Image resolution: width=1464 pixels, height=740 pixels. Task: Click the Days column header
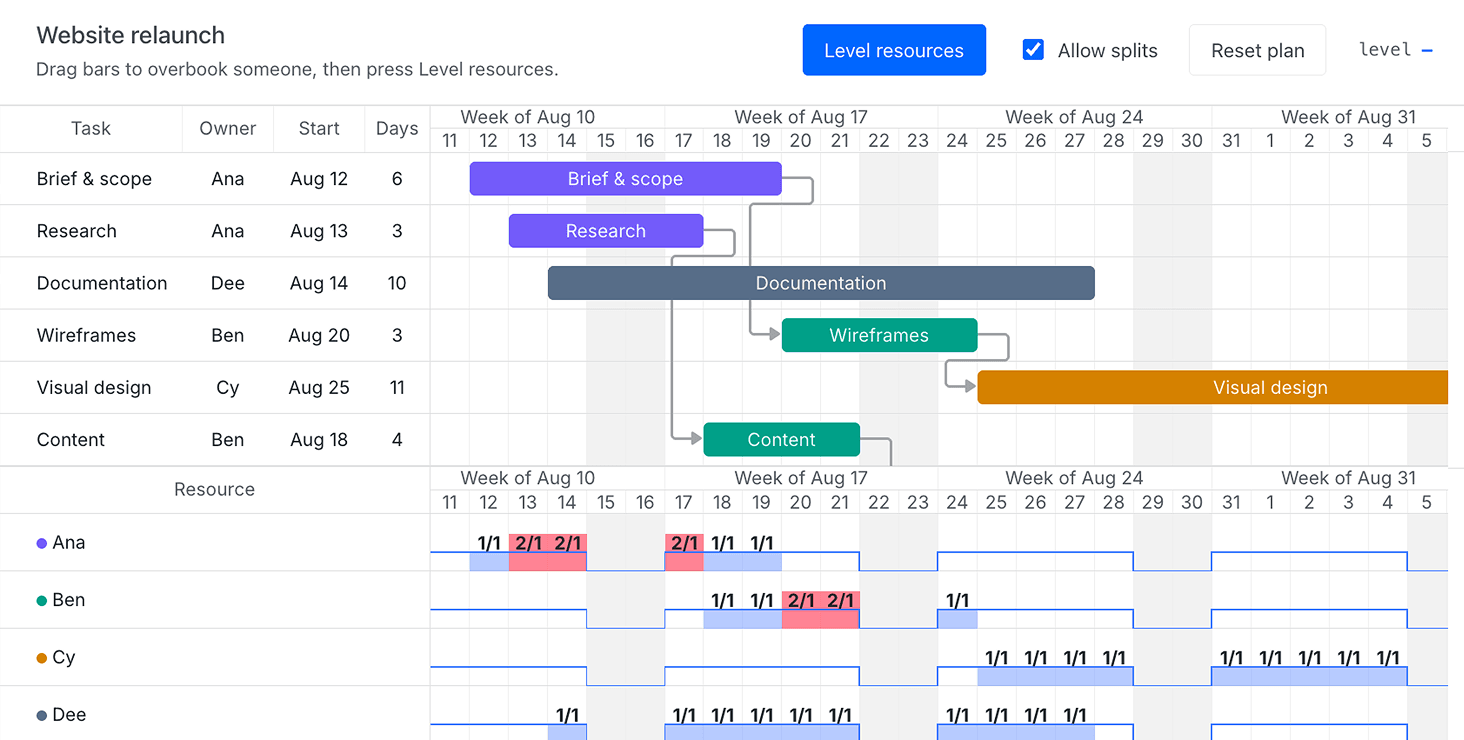[397, 128]
